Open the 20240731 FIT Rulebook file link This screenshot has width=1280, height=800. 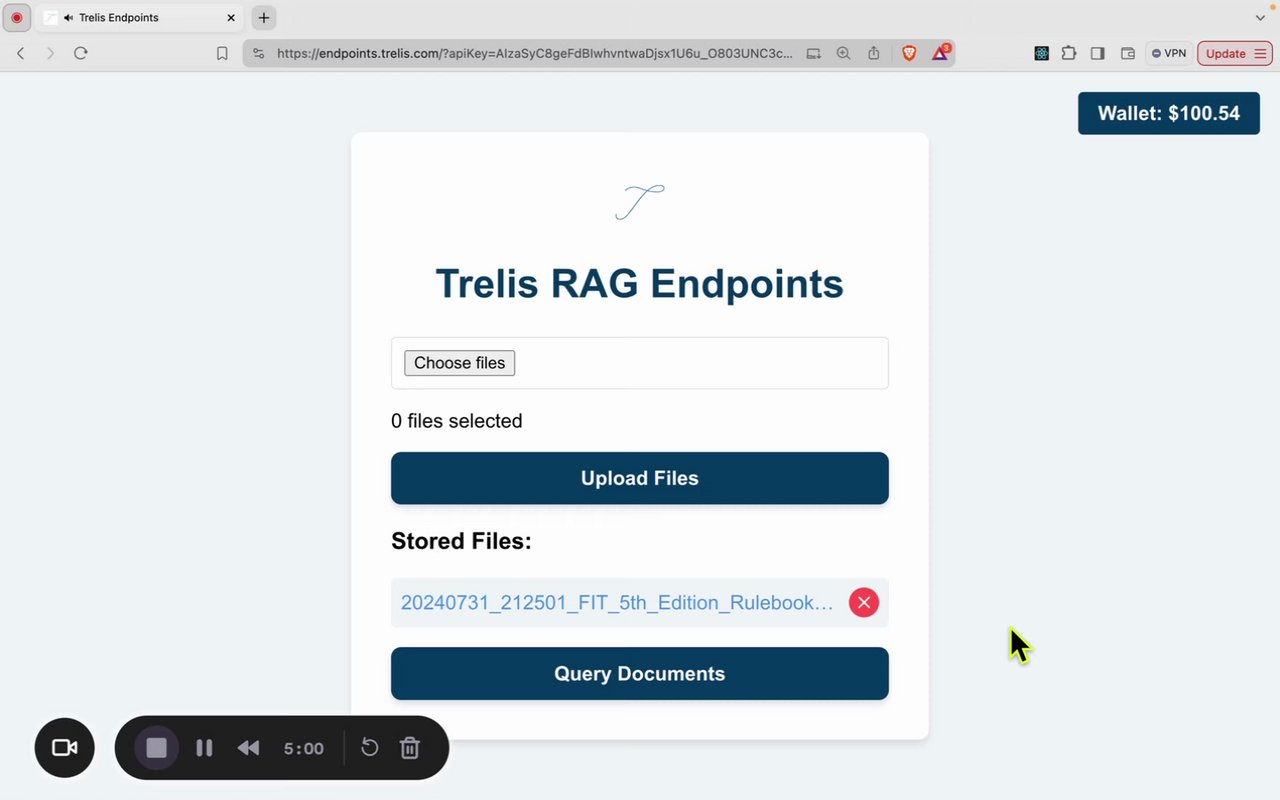pyautogui.click(x=617, y=603)
